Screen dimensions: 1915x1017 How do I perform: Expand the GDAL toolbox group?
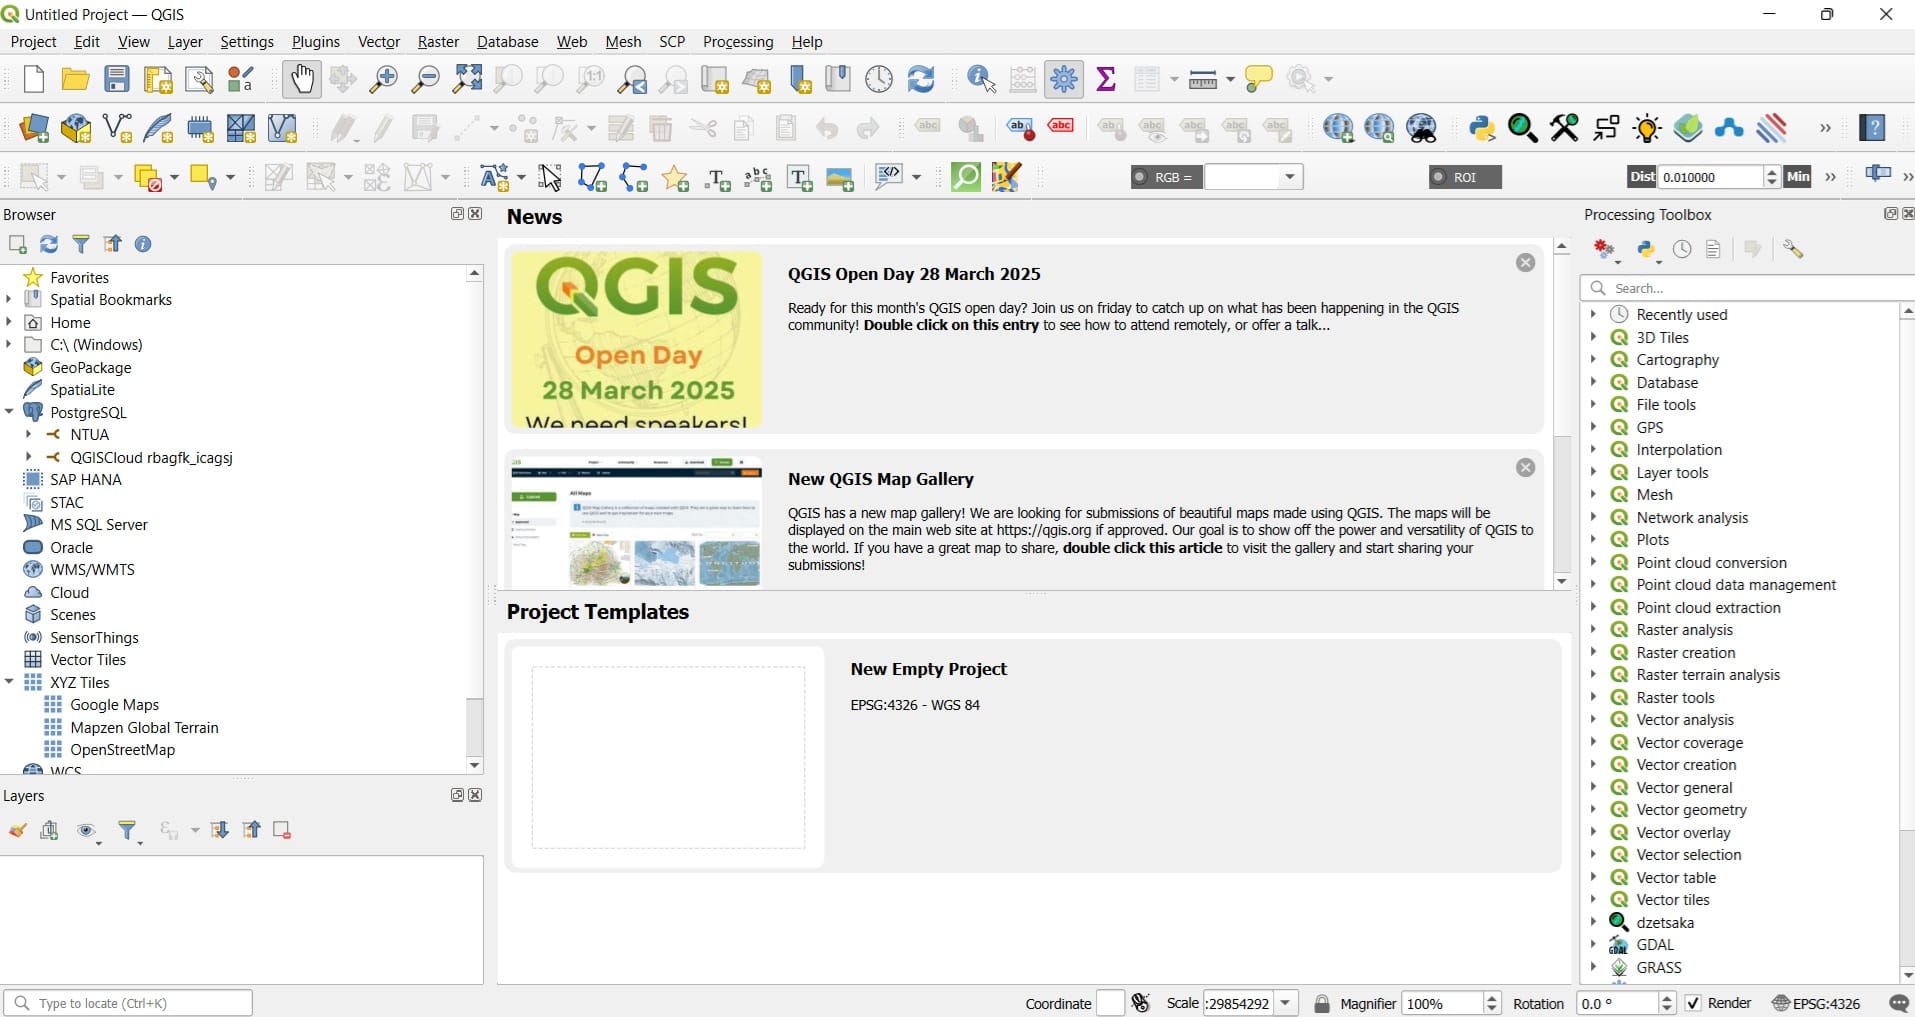1593,944
